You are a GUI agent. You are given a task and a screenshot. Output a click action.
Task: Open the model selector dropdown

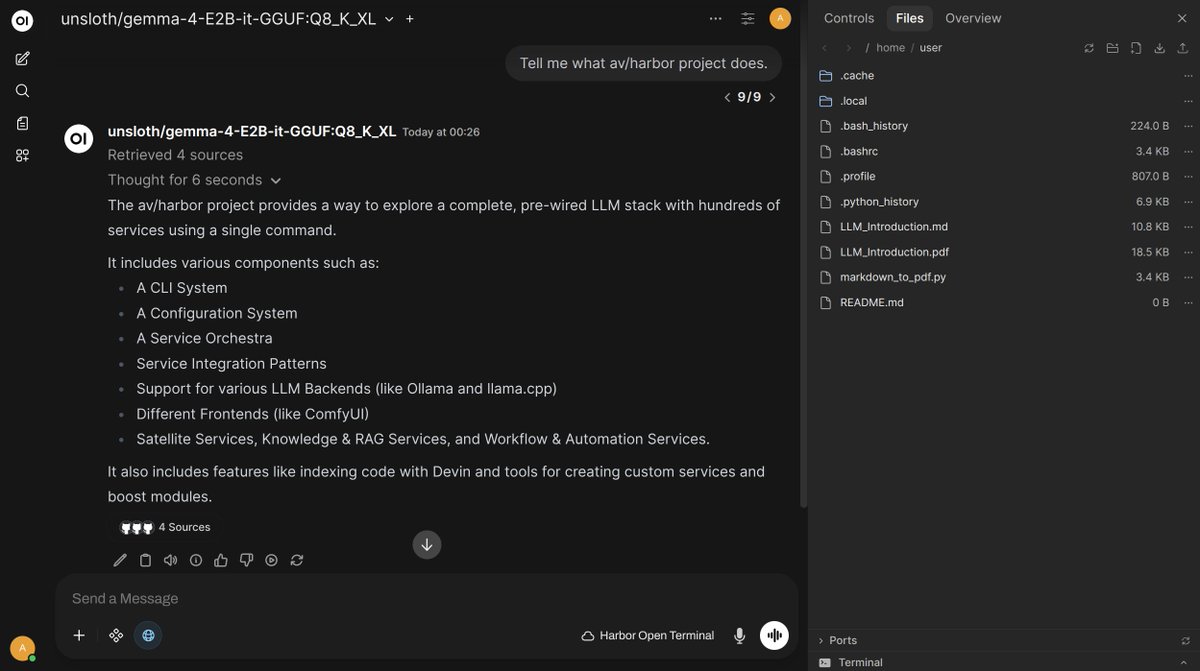coord(390,18)
